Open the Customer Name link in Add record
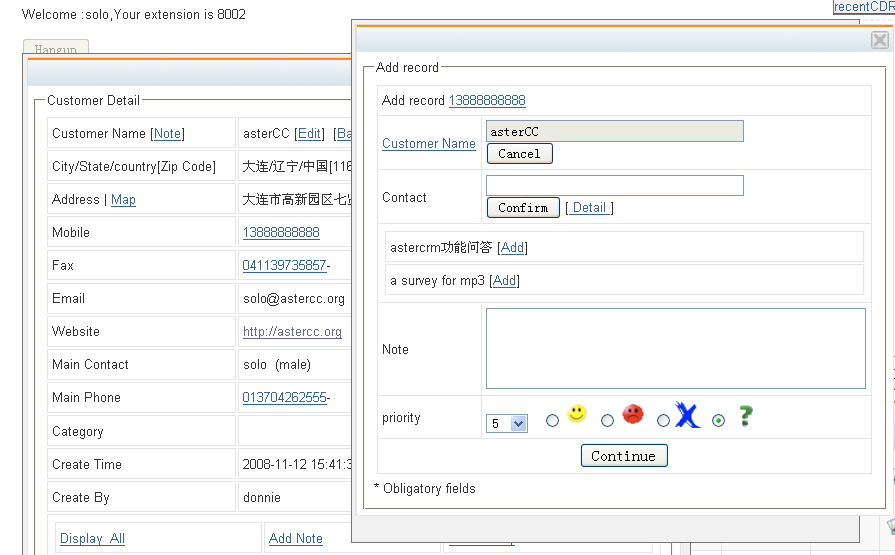This screenshot has width=895, height=555. click(429, 143)
